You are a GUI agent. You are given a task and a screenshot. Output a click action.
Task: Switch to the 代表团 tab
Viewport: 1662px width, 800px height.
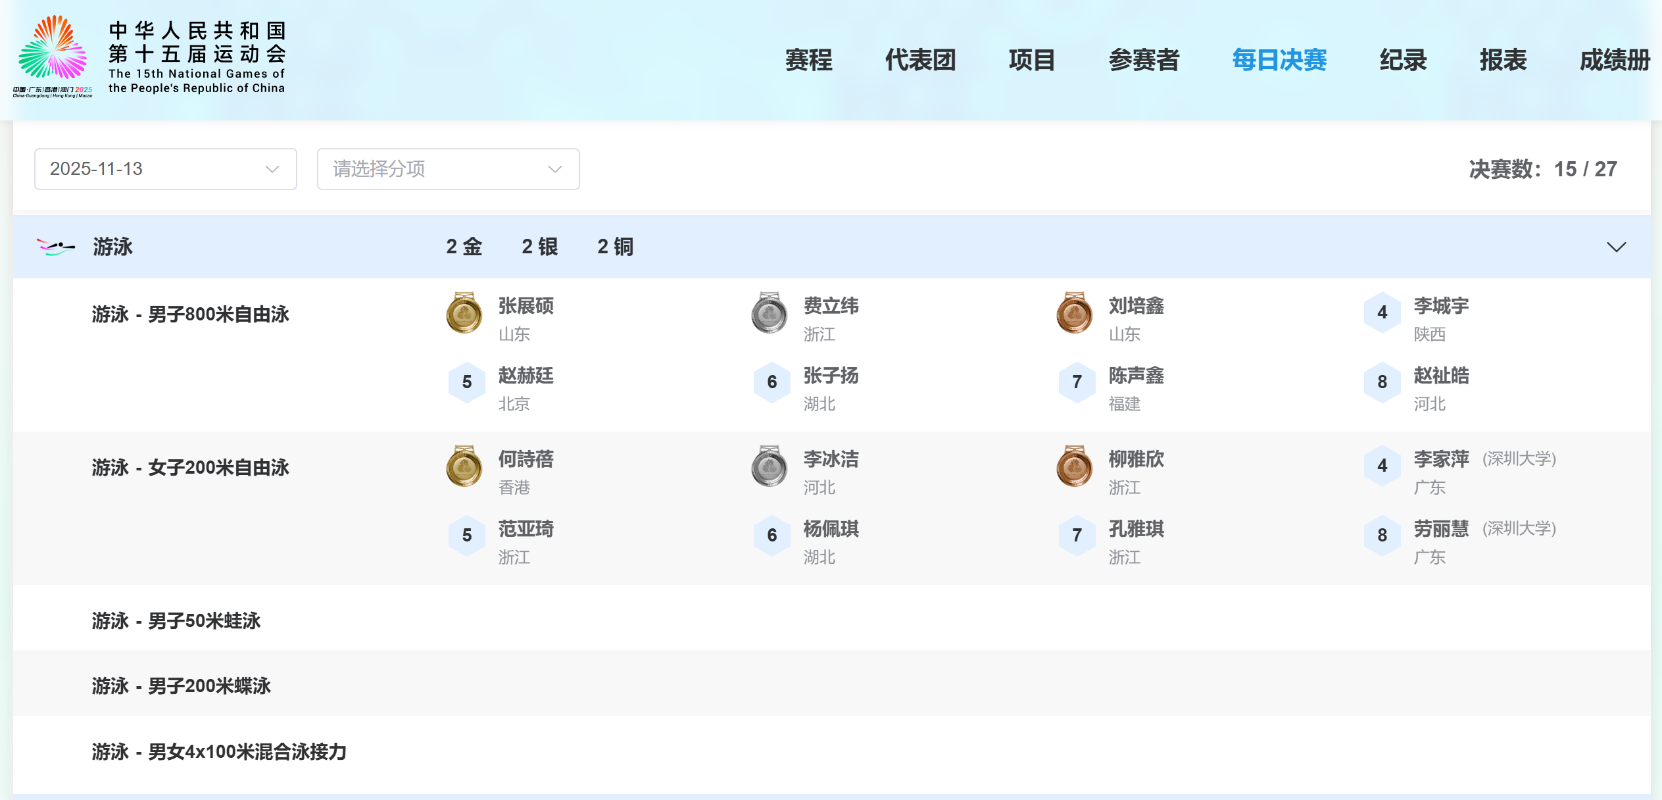[x=920, y=60]
